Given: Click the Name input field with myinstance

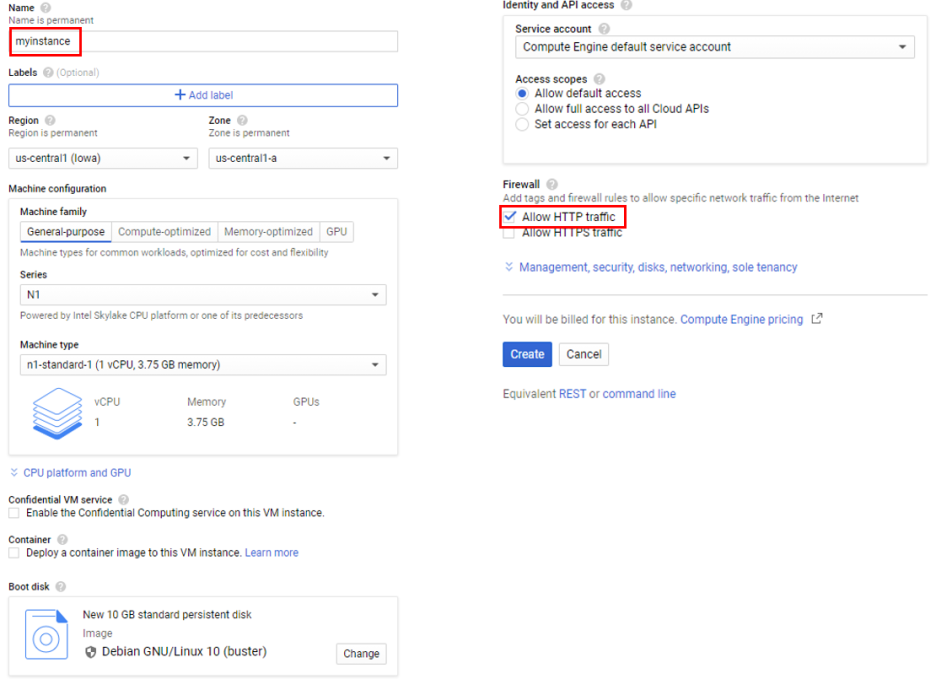Looking at the screenshot, I should coord(203,41).
